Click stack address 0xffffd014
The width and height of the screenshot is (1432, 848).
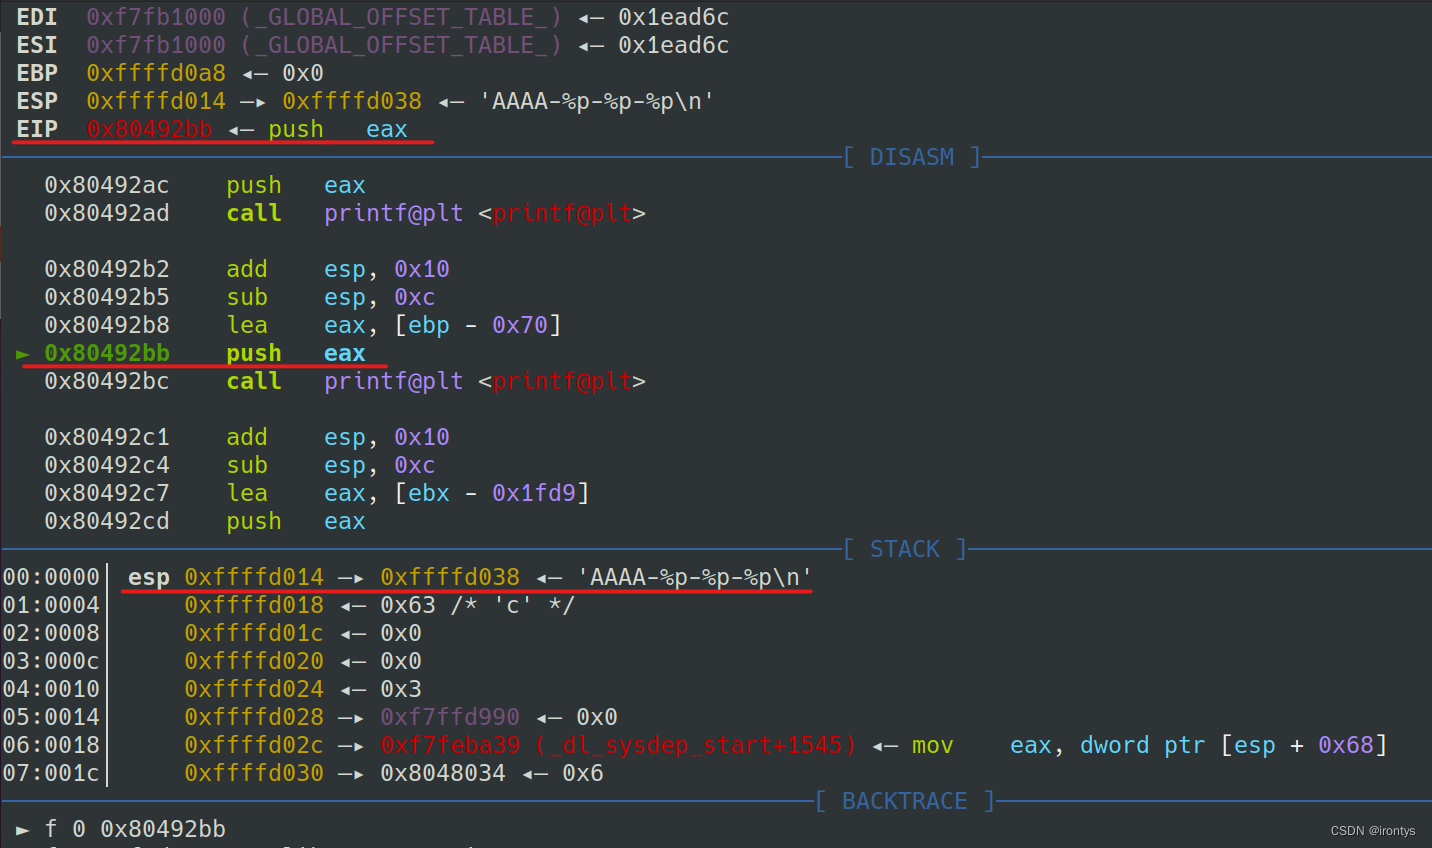coord(254,577)
